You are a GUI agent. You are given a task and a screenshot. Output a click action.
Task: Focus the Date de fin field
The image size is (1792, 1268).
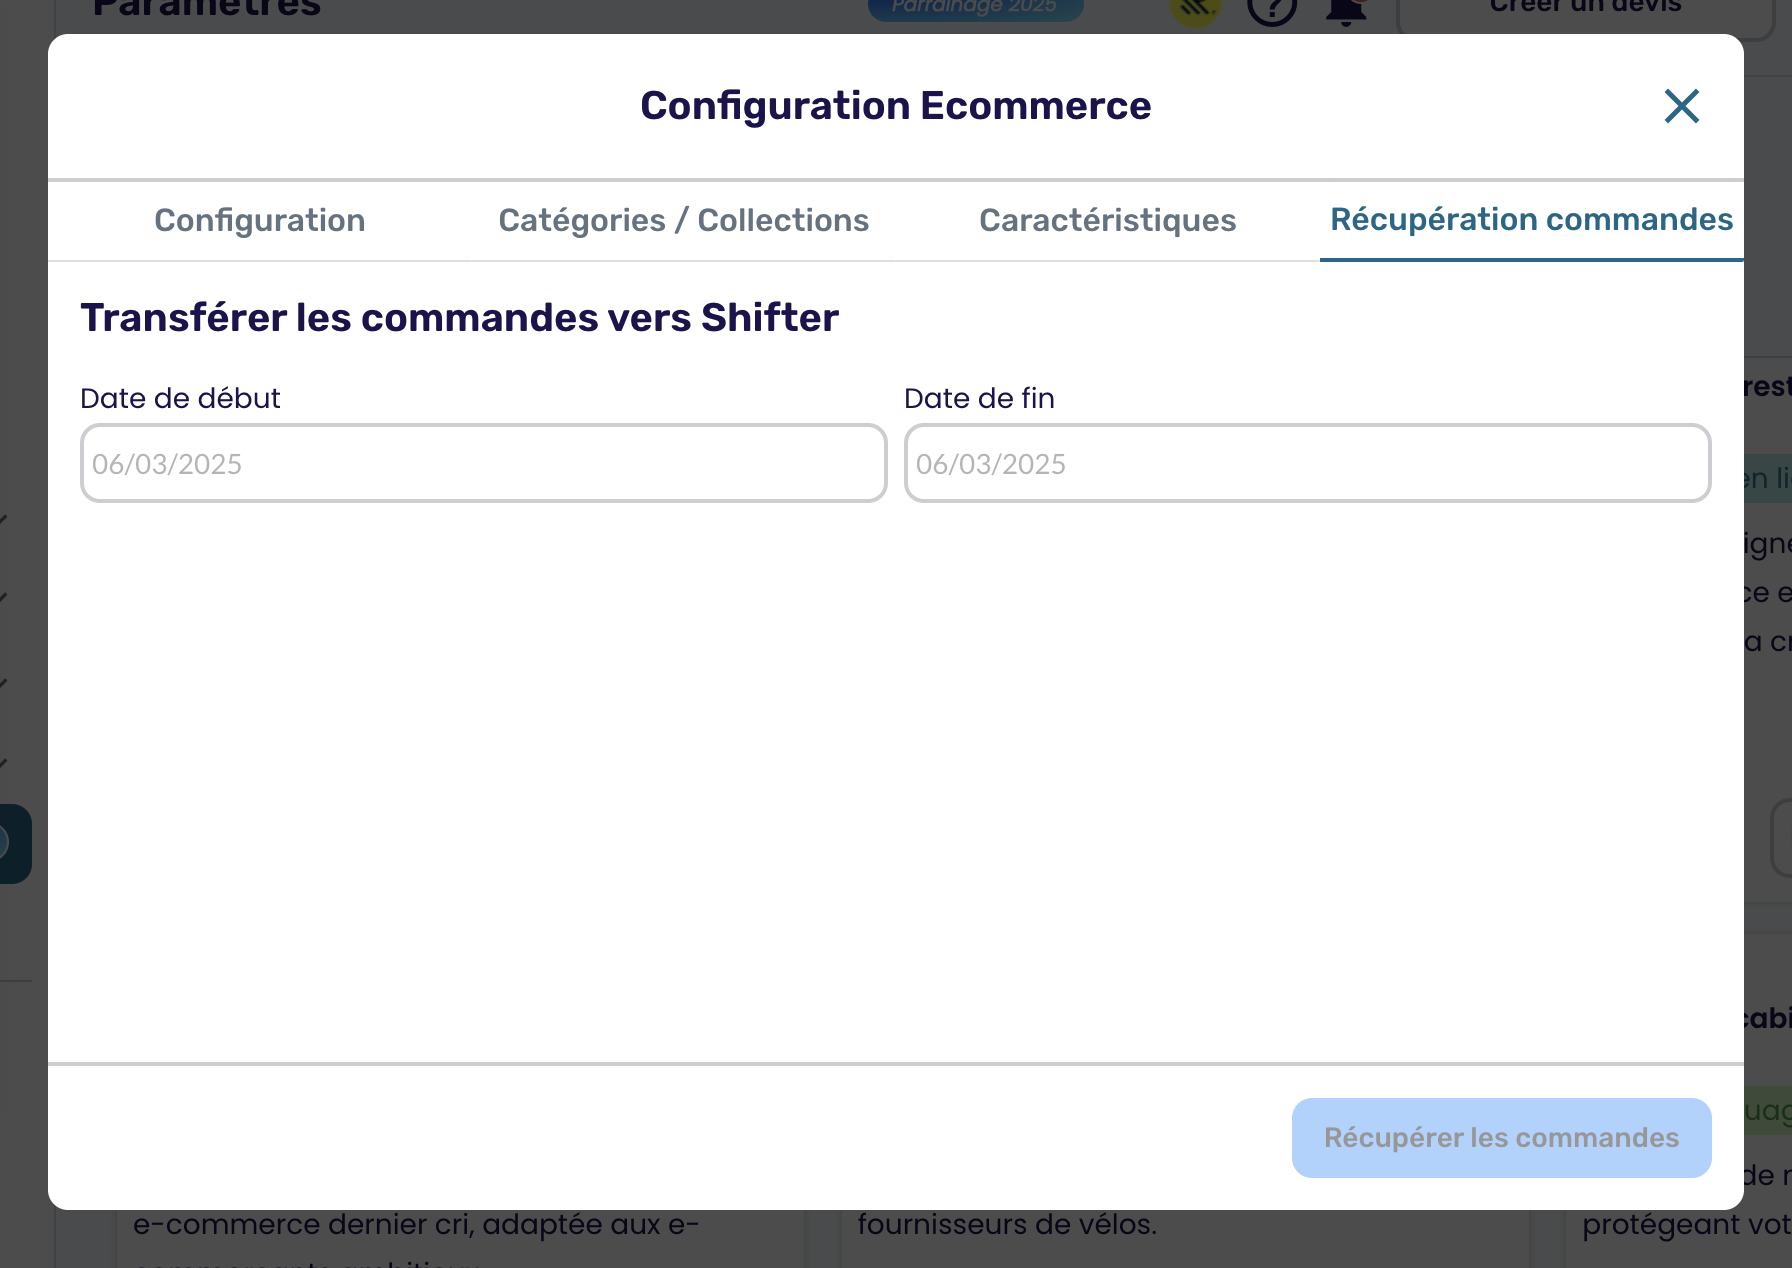point(1307,463)
